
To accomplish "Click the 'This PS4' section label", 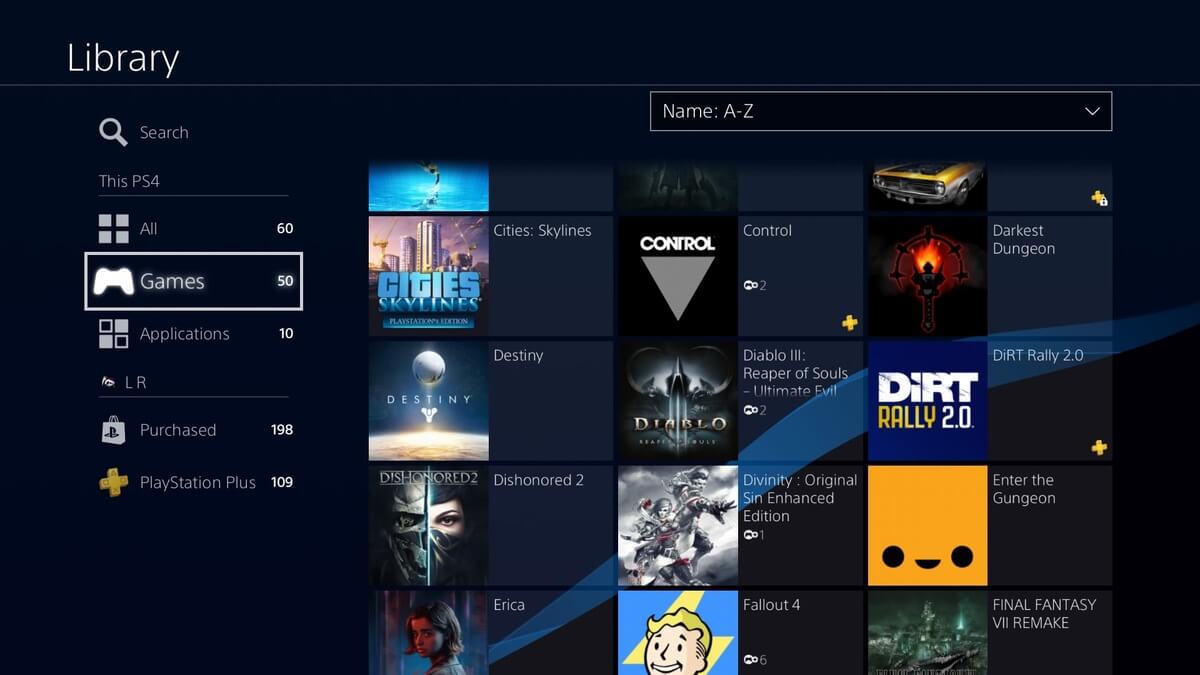I will coord(129,181).
